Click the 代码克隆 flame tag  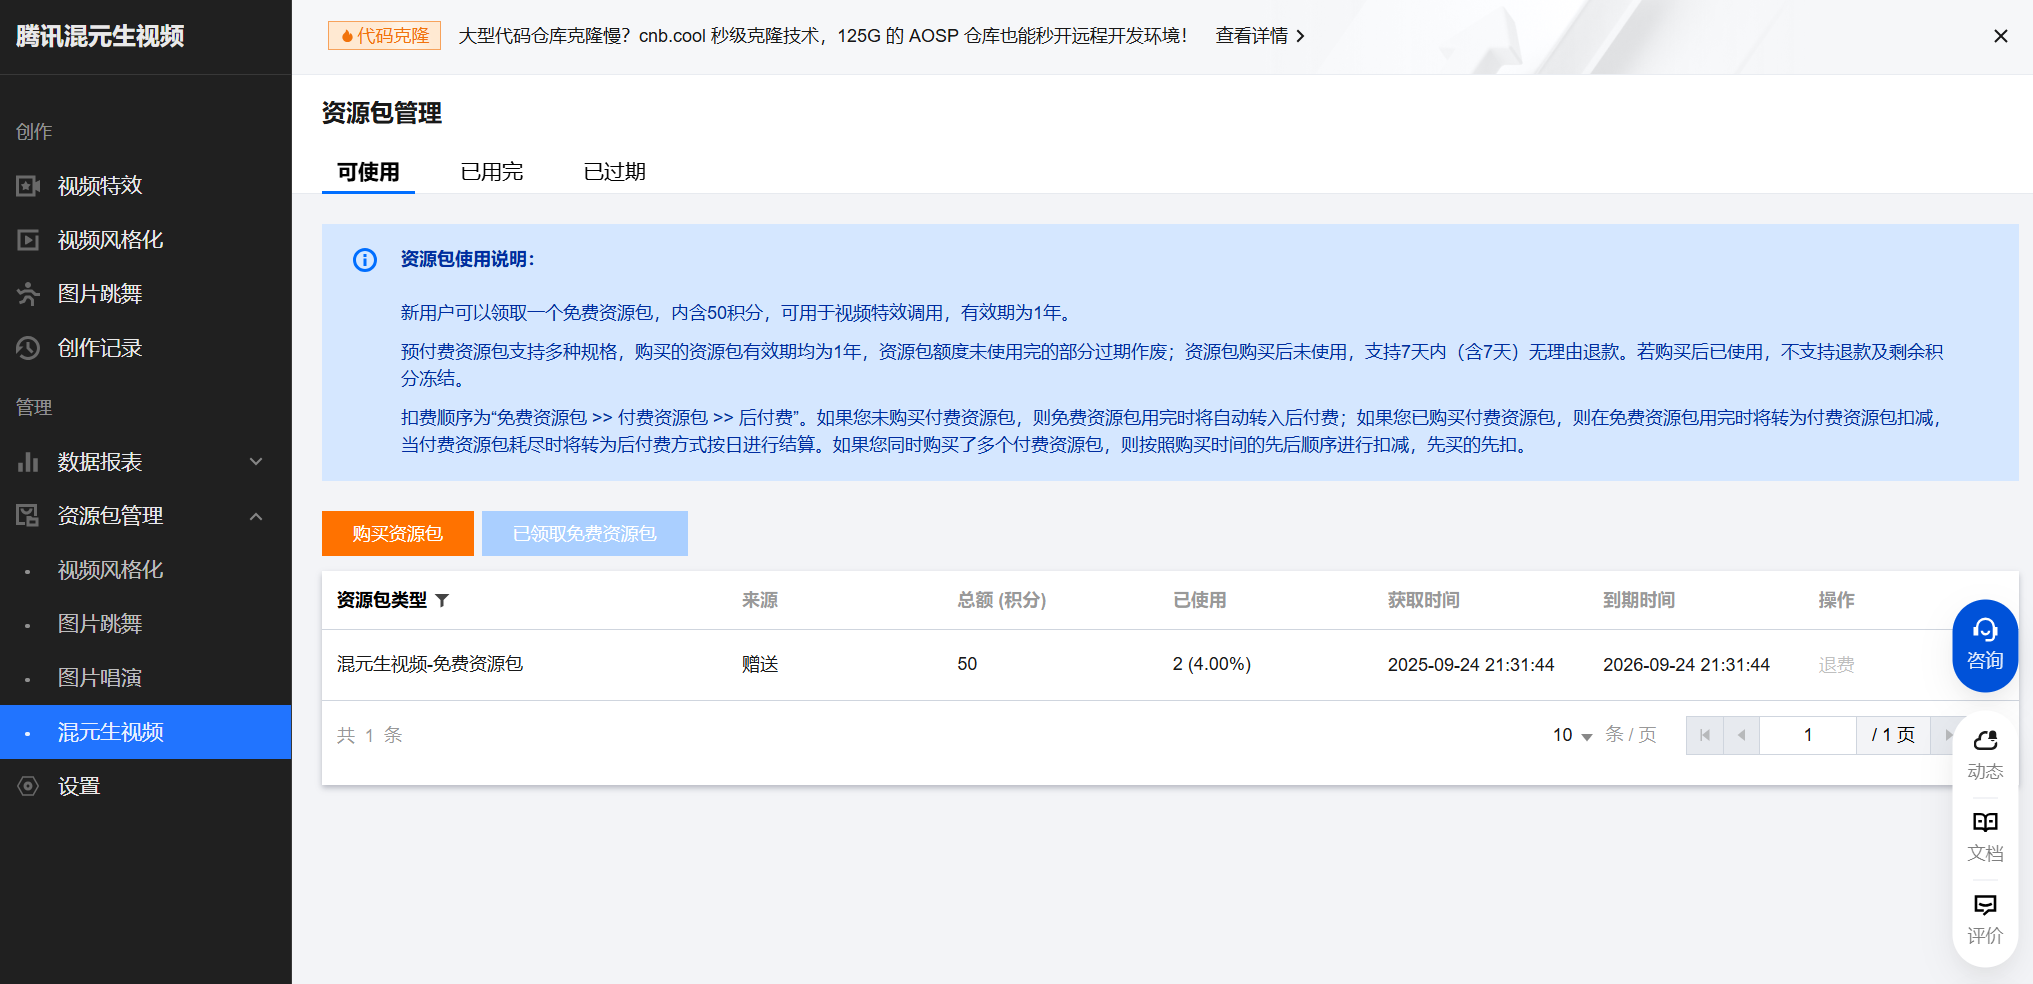pos(384,36)
